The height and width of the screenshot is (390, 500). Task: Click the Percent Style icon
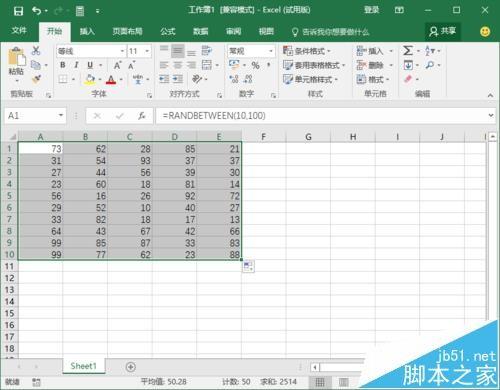point(256,65)
